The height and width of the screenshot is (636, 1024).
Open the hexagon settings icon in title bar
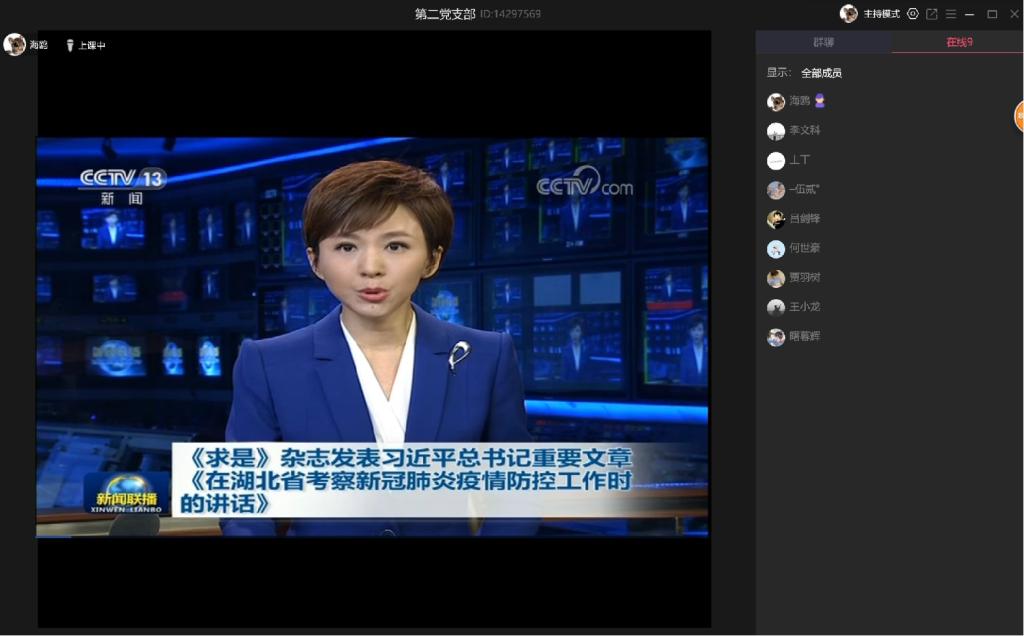pos(912,14)
